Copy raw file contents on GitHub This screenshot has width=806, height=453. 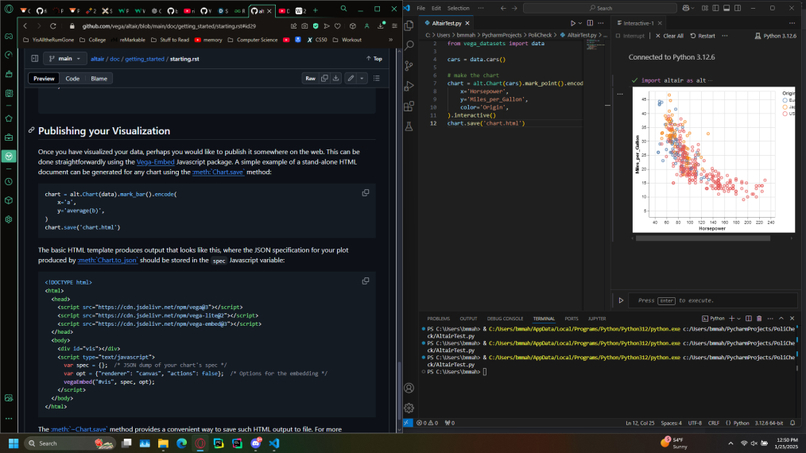point(324,79)
